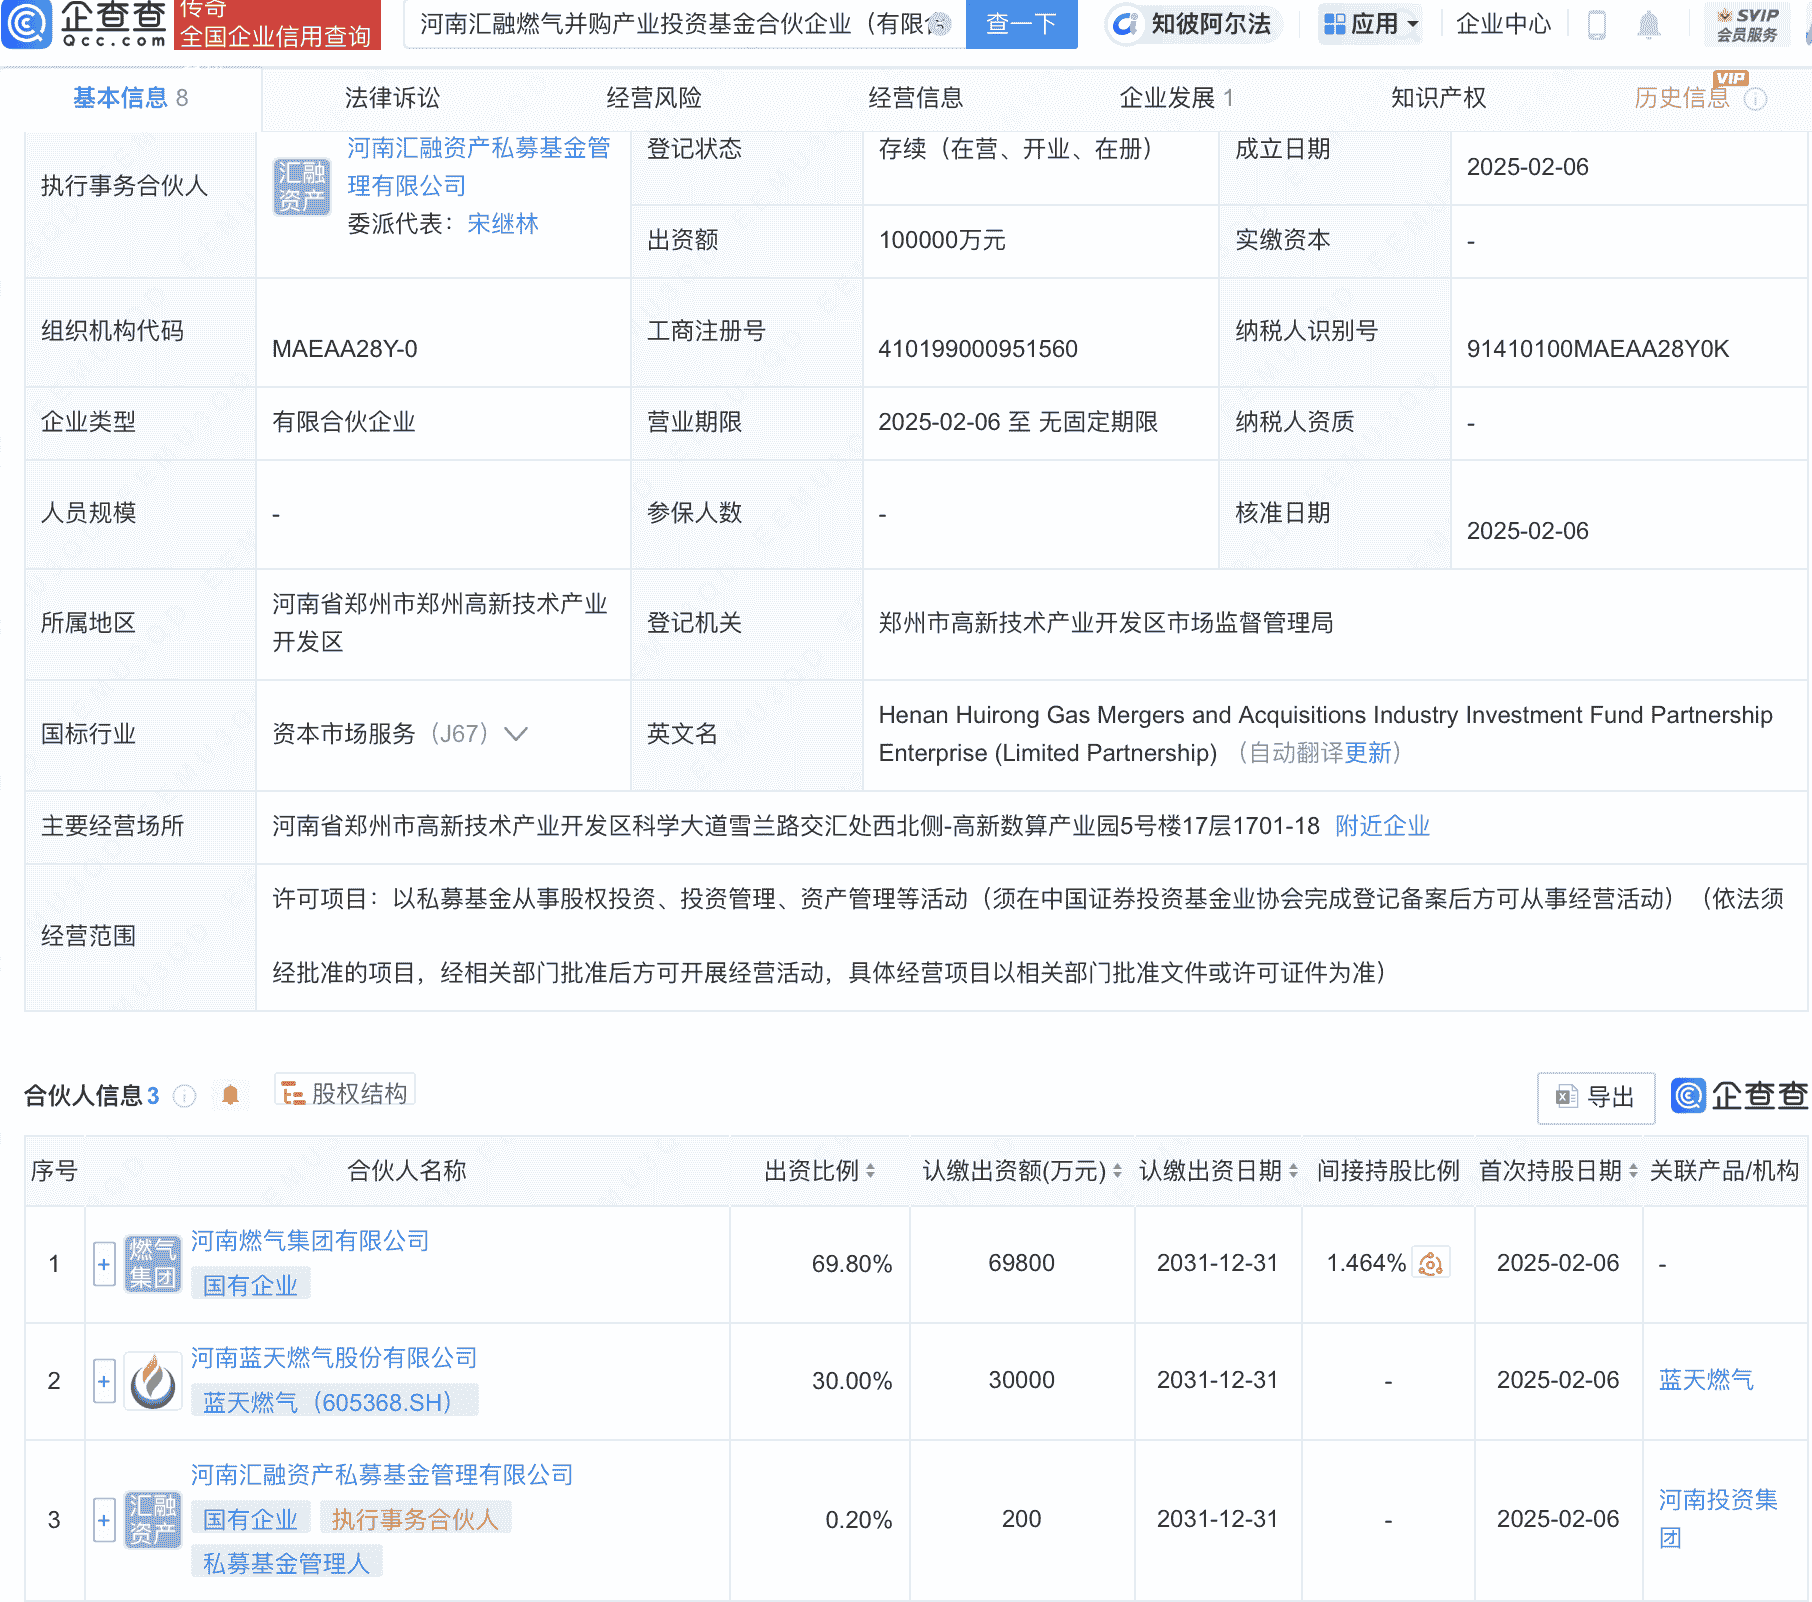Click the 蓝天燃气（605368.SH）stock tag
1812x1602 pixels.
pos(333,1400)
